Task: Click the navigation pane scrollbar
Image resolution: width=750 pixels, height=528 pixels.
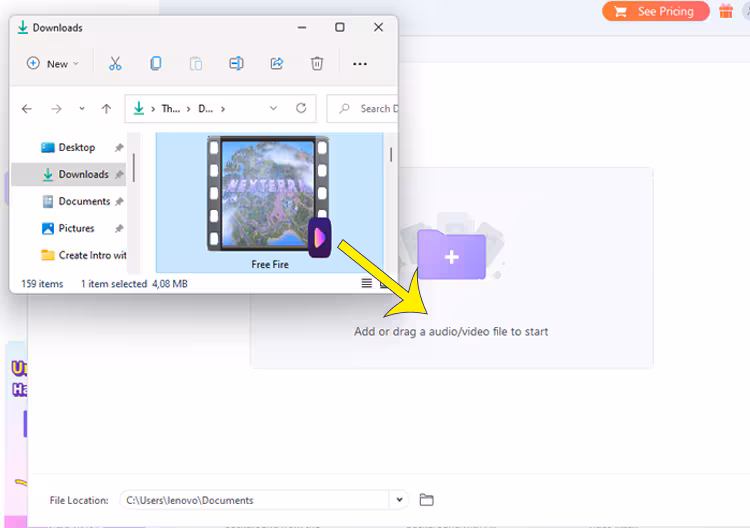Action: 134,168
